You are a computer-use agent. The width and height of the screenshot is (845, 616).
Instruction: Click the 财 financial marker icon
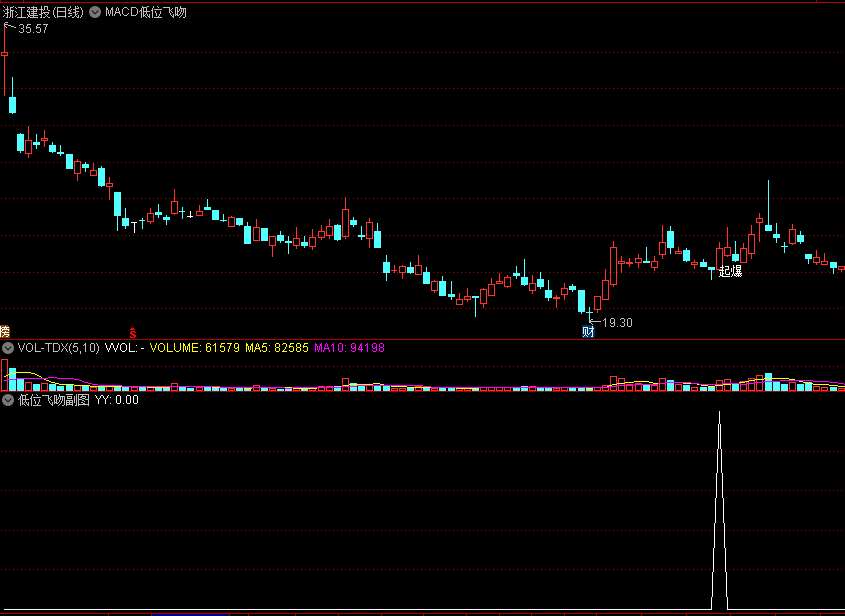click(588, 332)
